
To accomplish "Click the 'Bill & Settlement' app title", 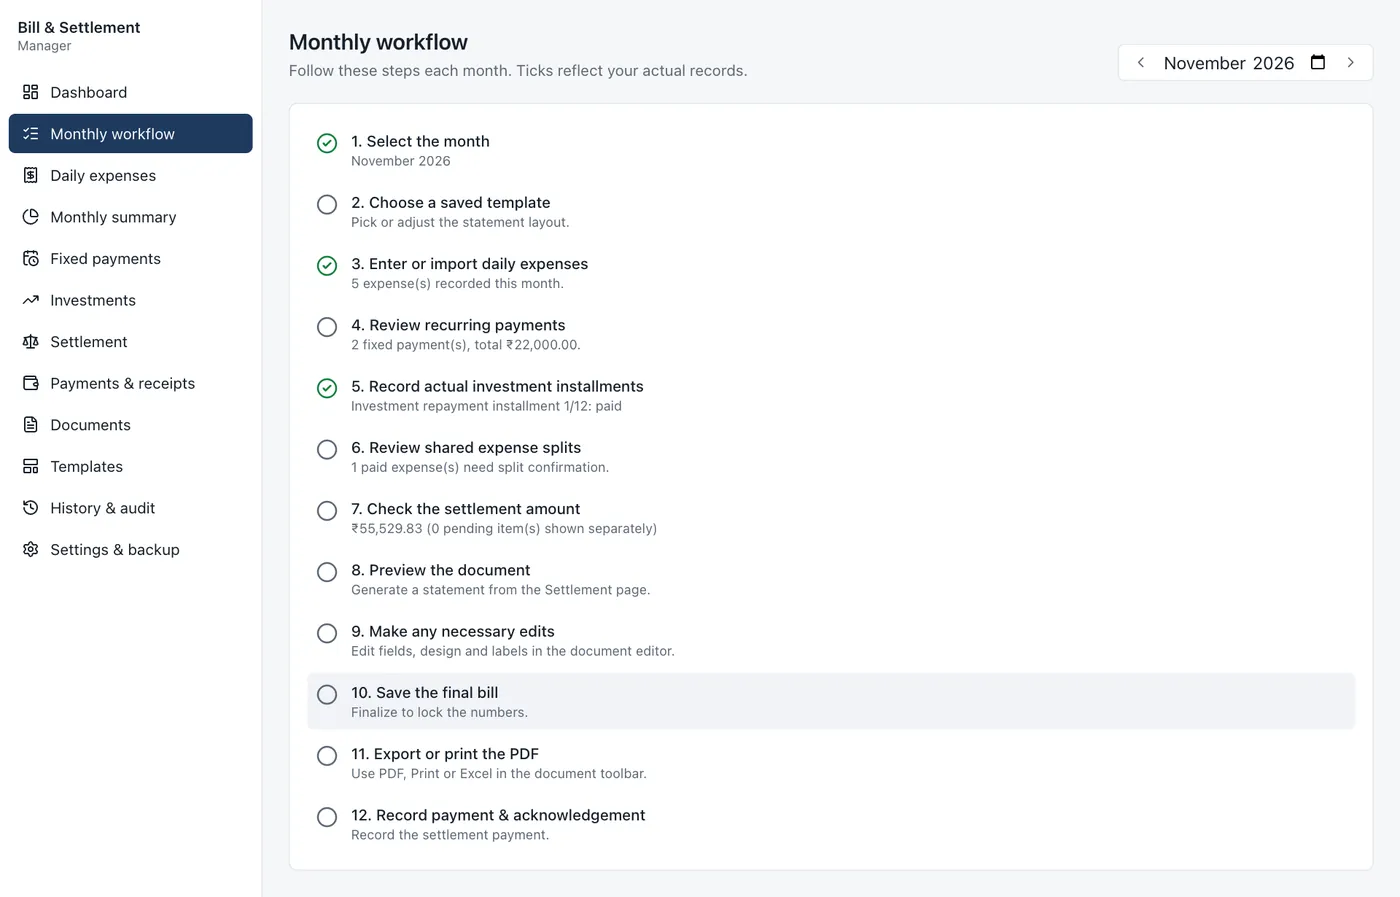I will [79, 27].
